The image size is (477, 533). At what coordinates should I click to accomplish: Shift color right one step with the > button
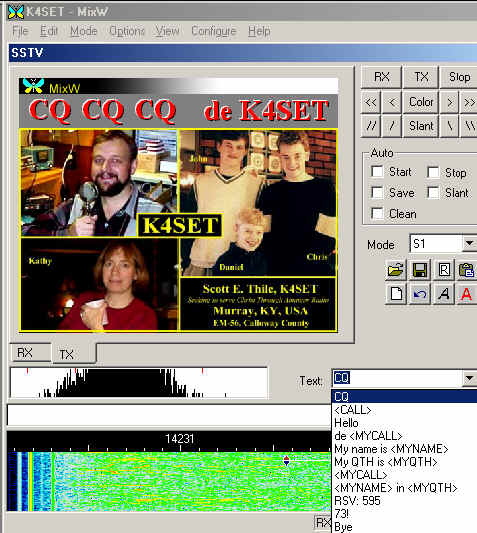tap(449, 102)
